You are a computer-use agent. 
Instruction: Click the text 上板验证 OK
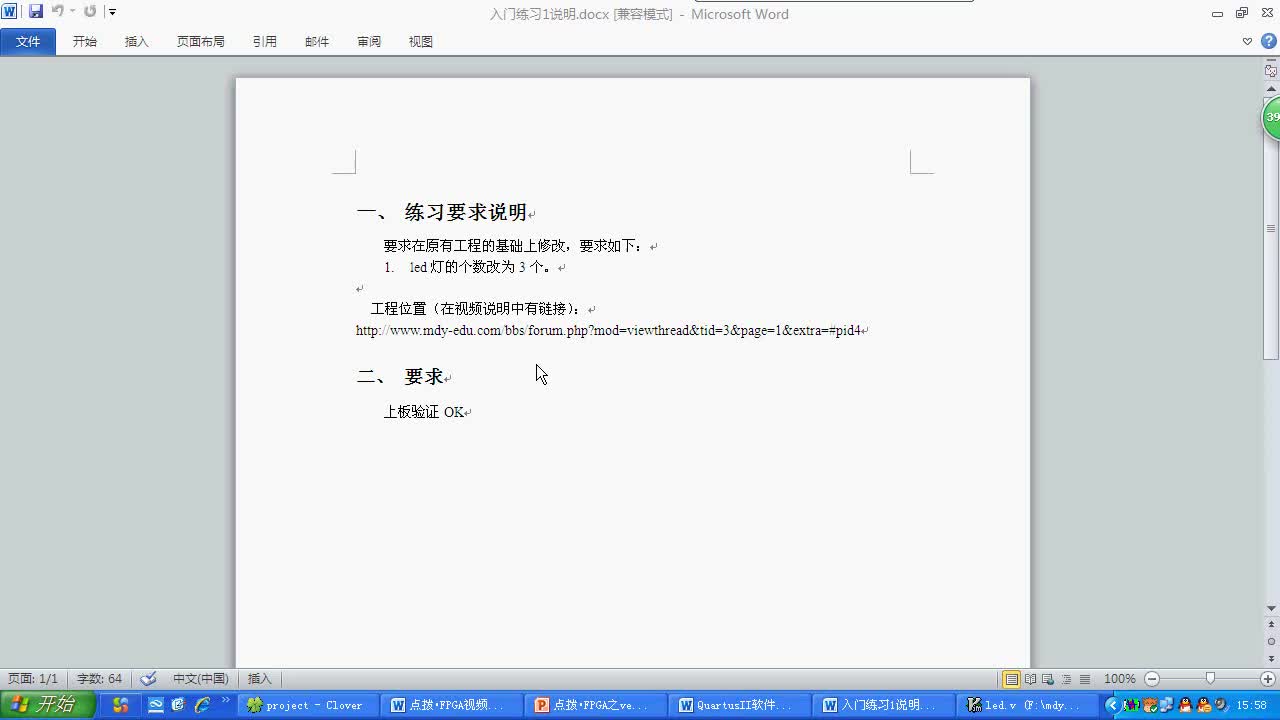424,412
